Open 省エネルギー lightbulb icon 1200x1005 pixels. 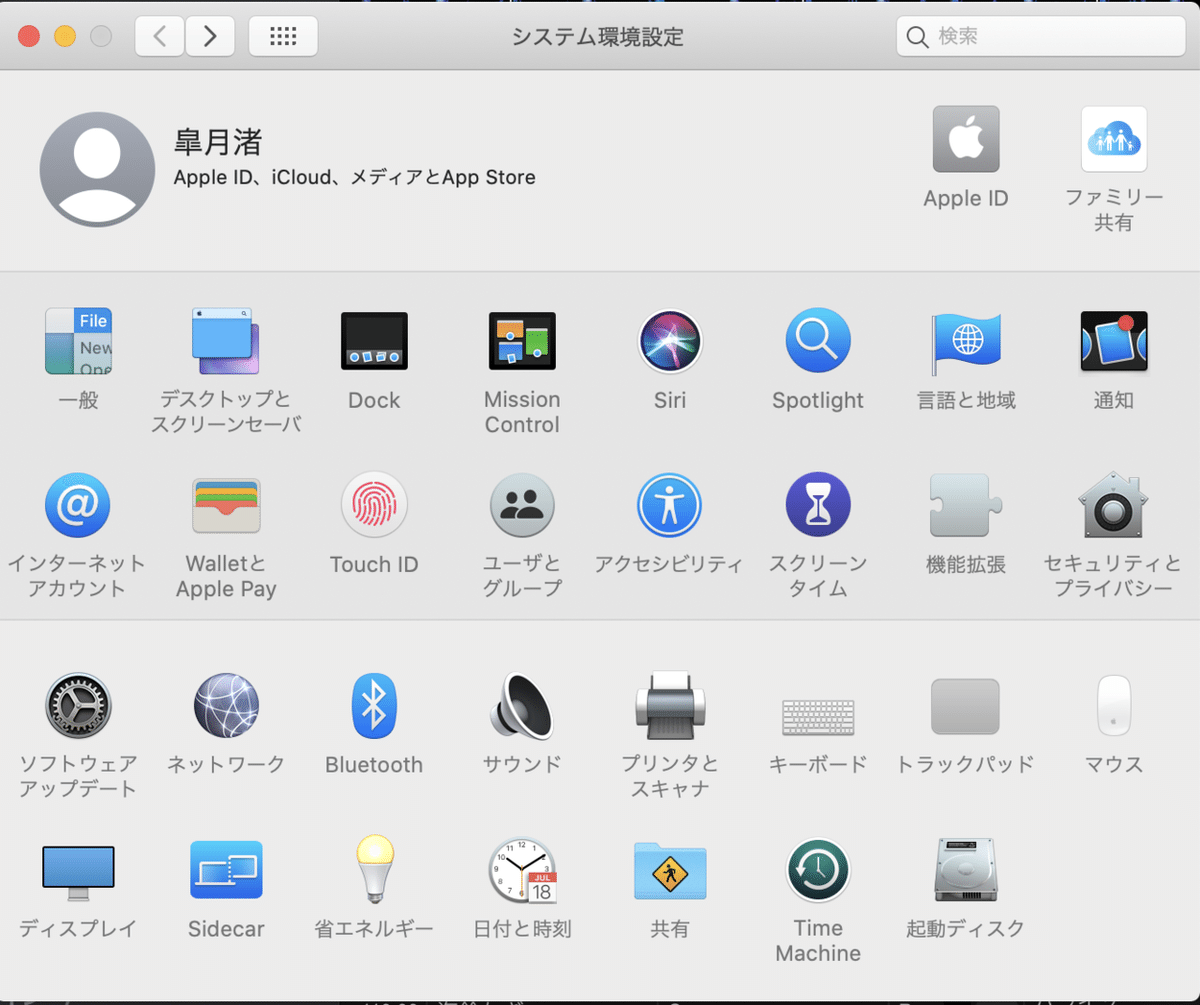point(374,870)
